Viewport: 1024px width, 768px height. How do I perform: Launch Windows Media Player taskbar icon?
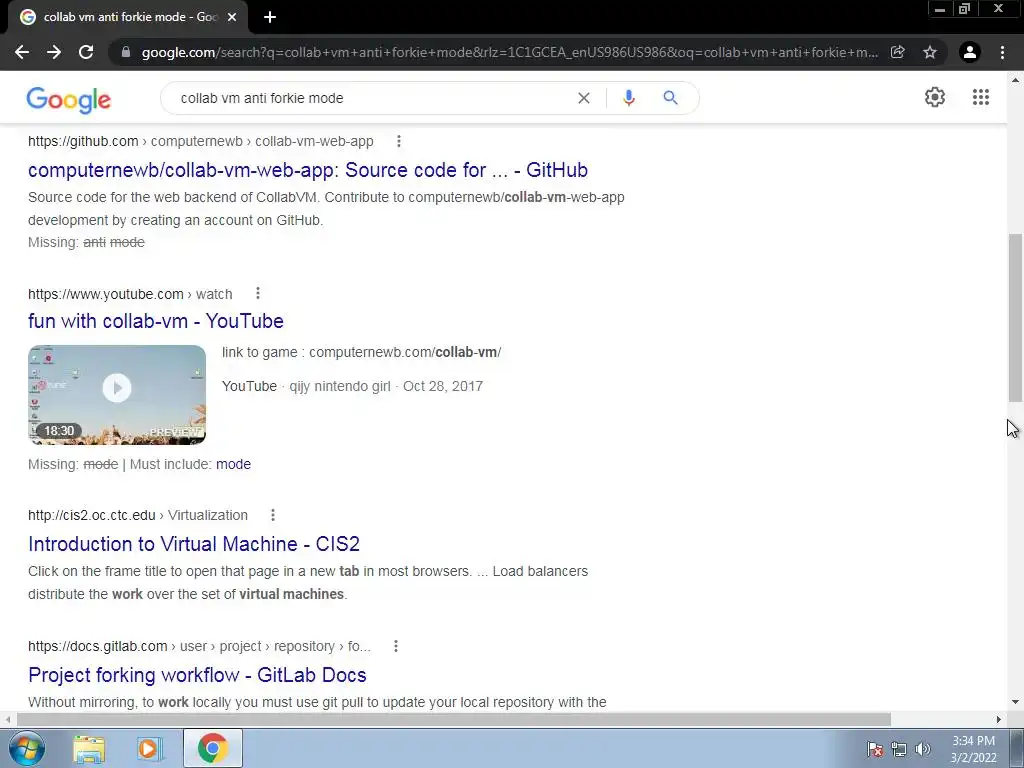point(149,748)
